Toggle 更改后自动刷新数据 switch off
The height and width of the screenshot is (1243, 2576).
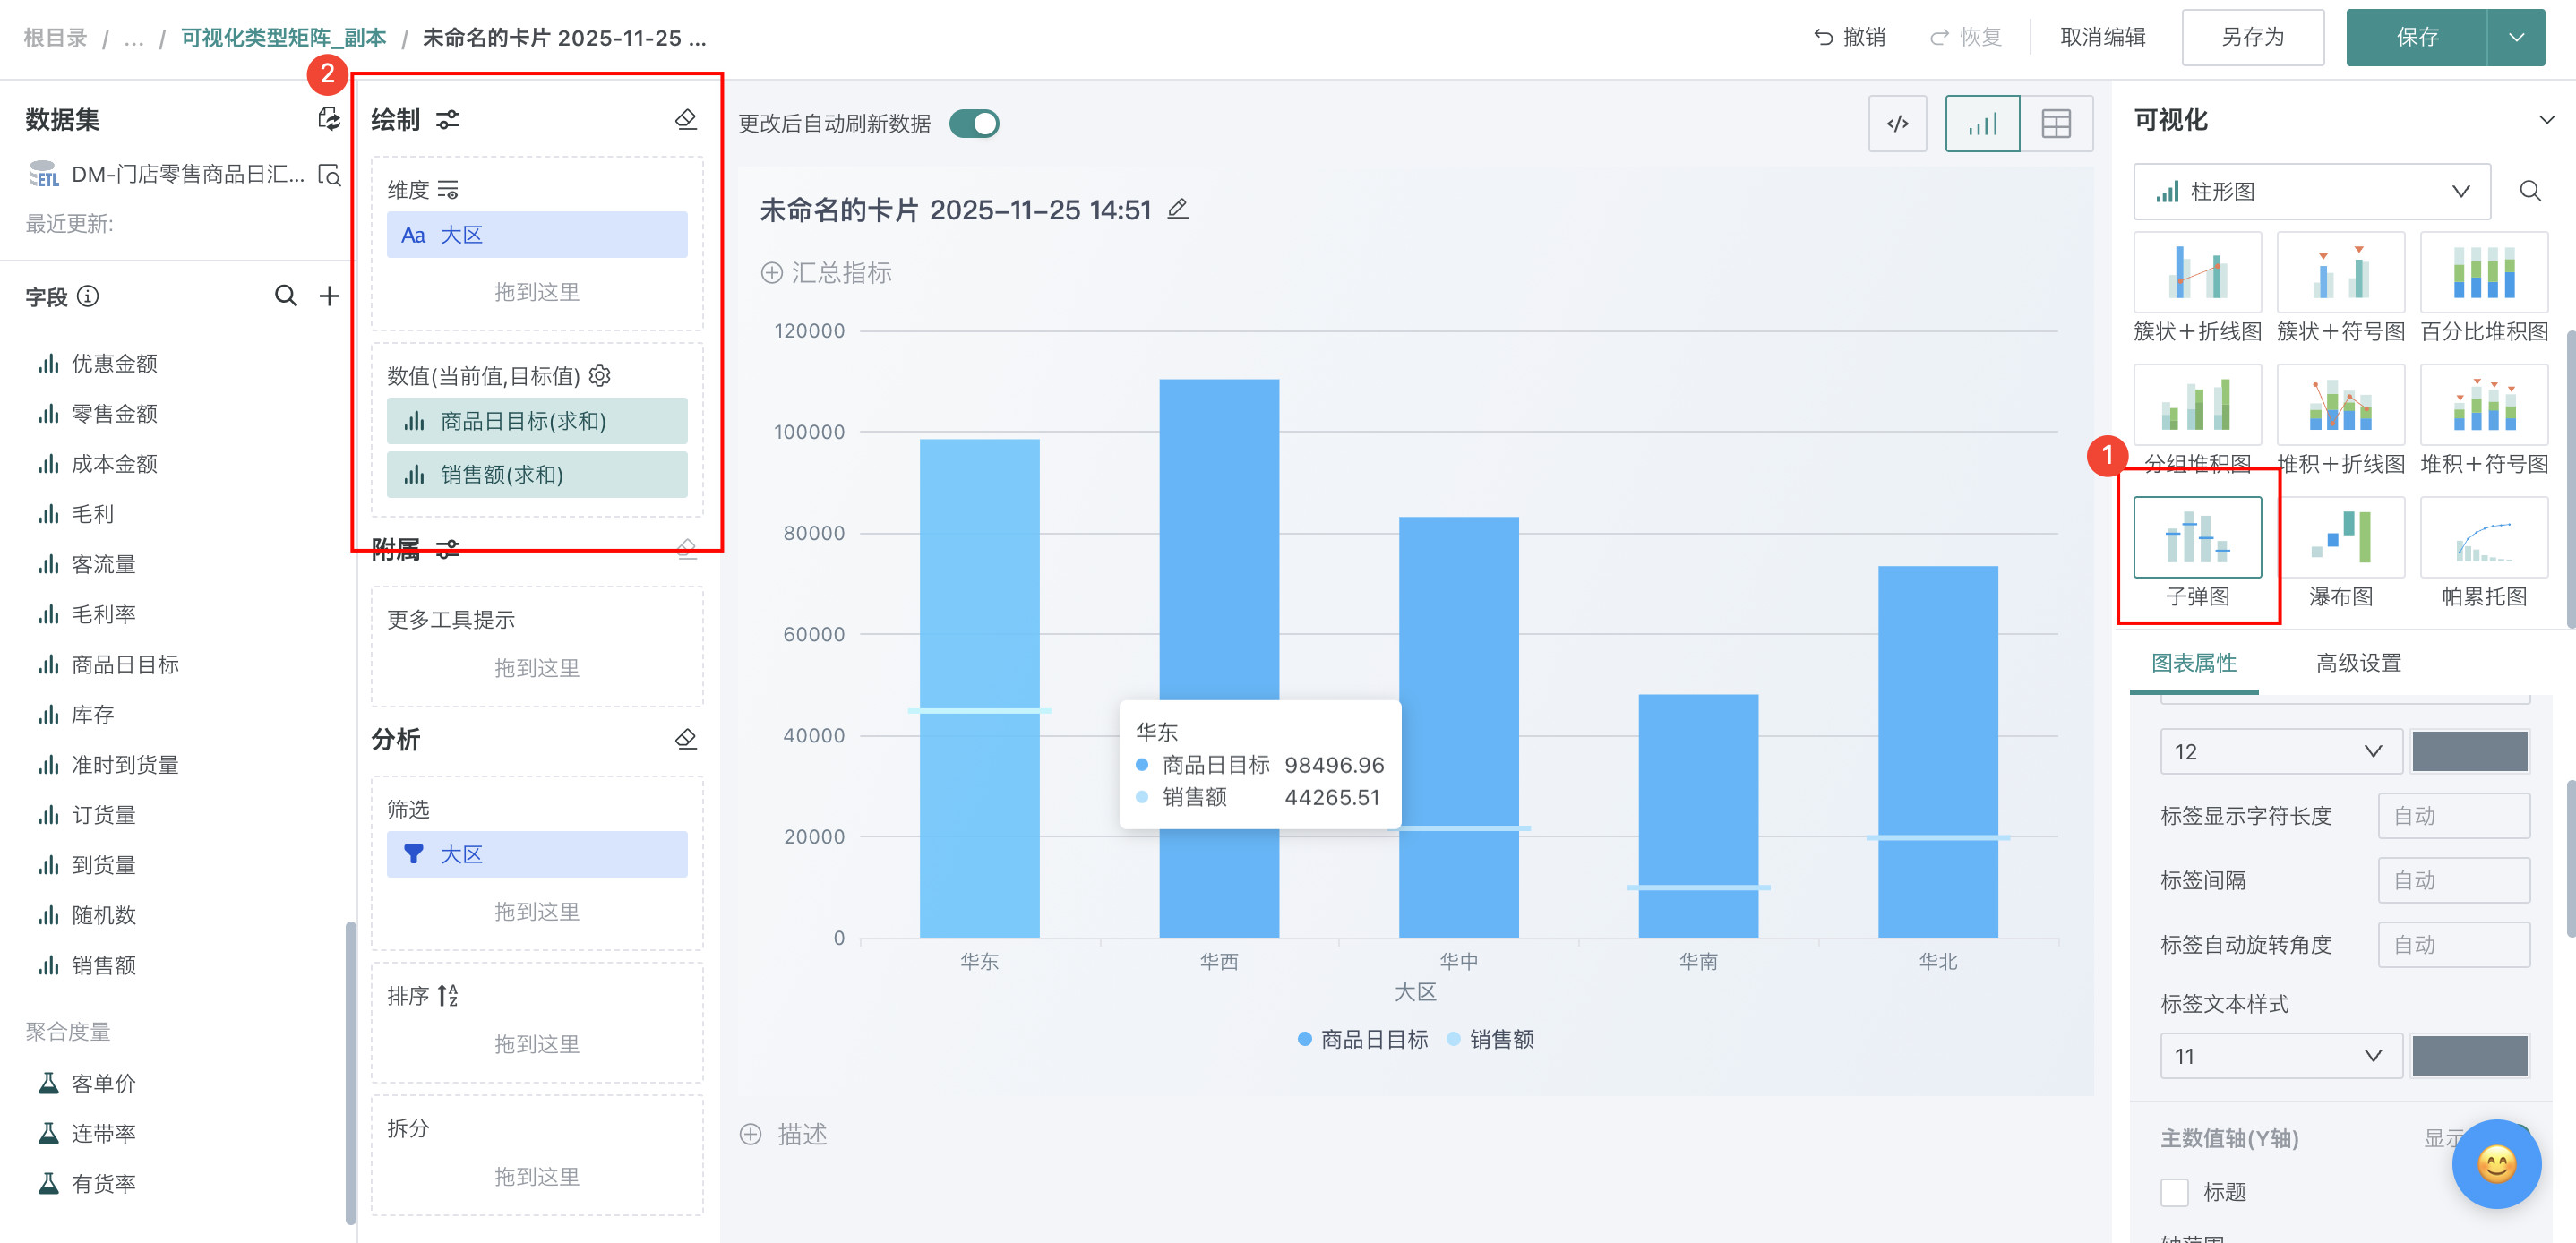(x=974, y=124)
